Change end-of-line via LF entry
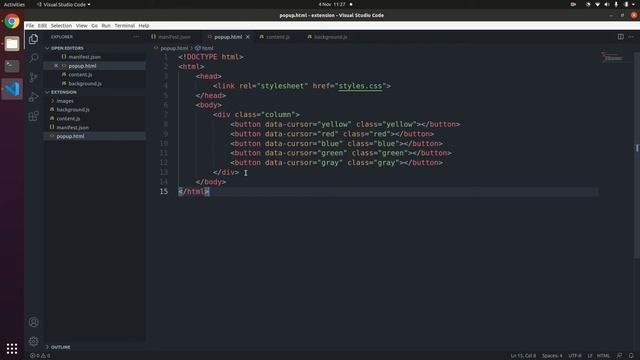The image size is (640, 360). 590,356
